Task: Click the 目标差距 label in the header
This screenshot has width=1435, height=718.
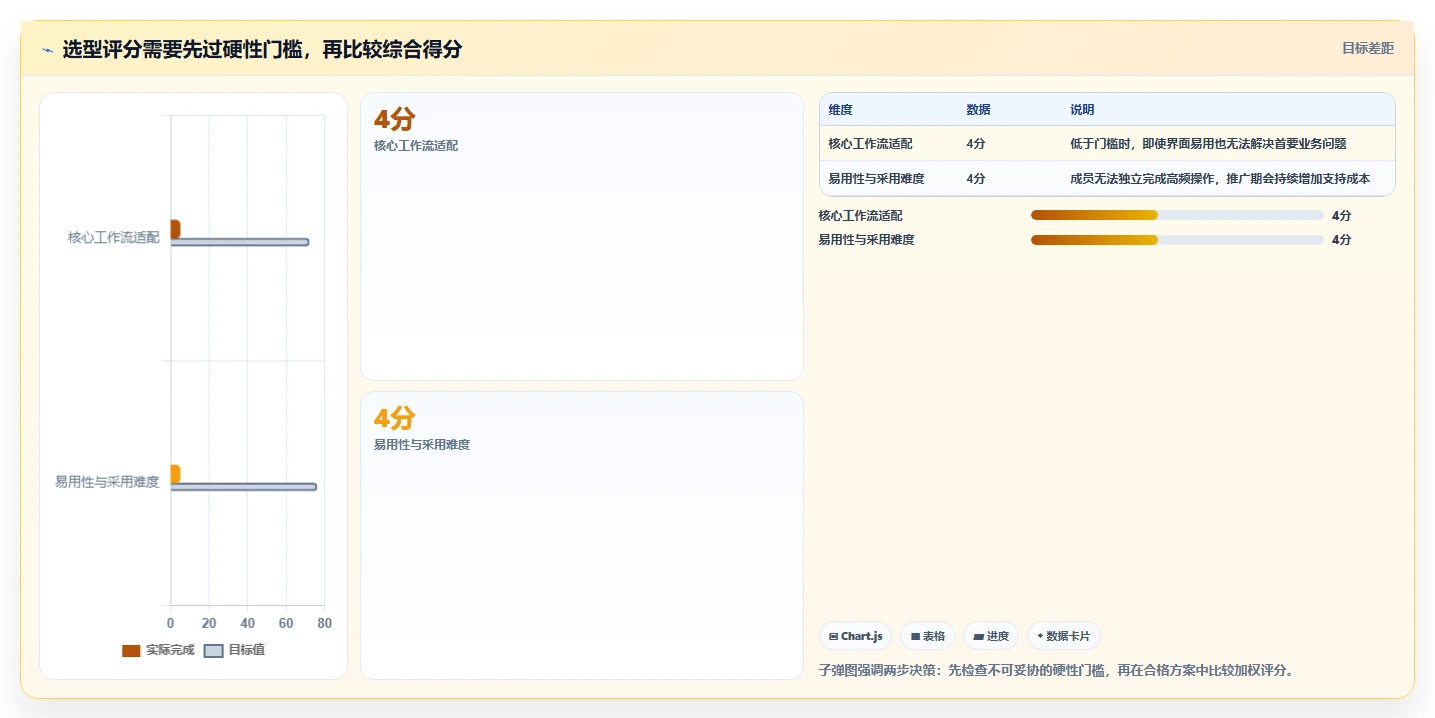Action: pyautogui.click(x=1367, y=48)
